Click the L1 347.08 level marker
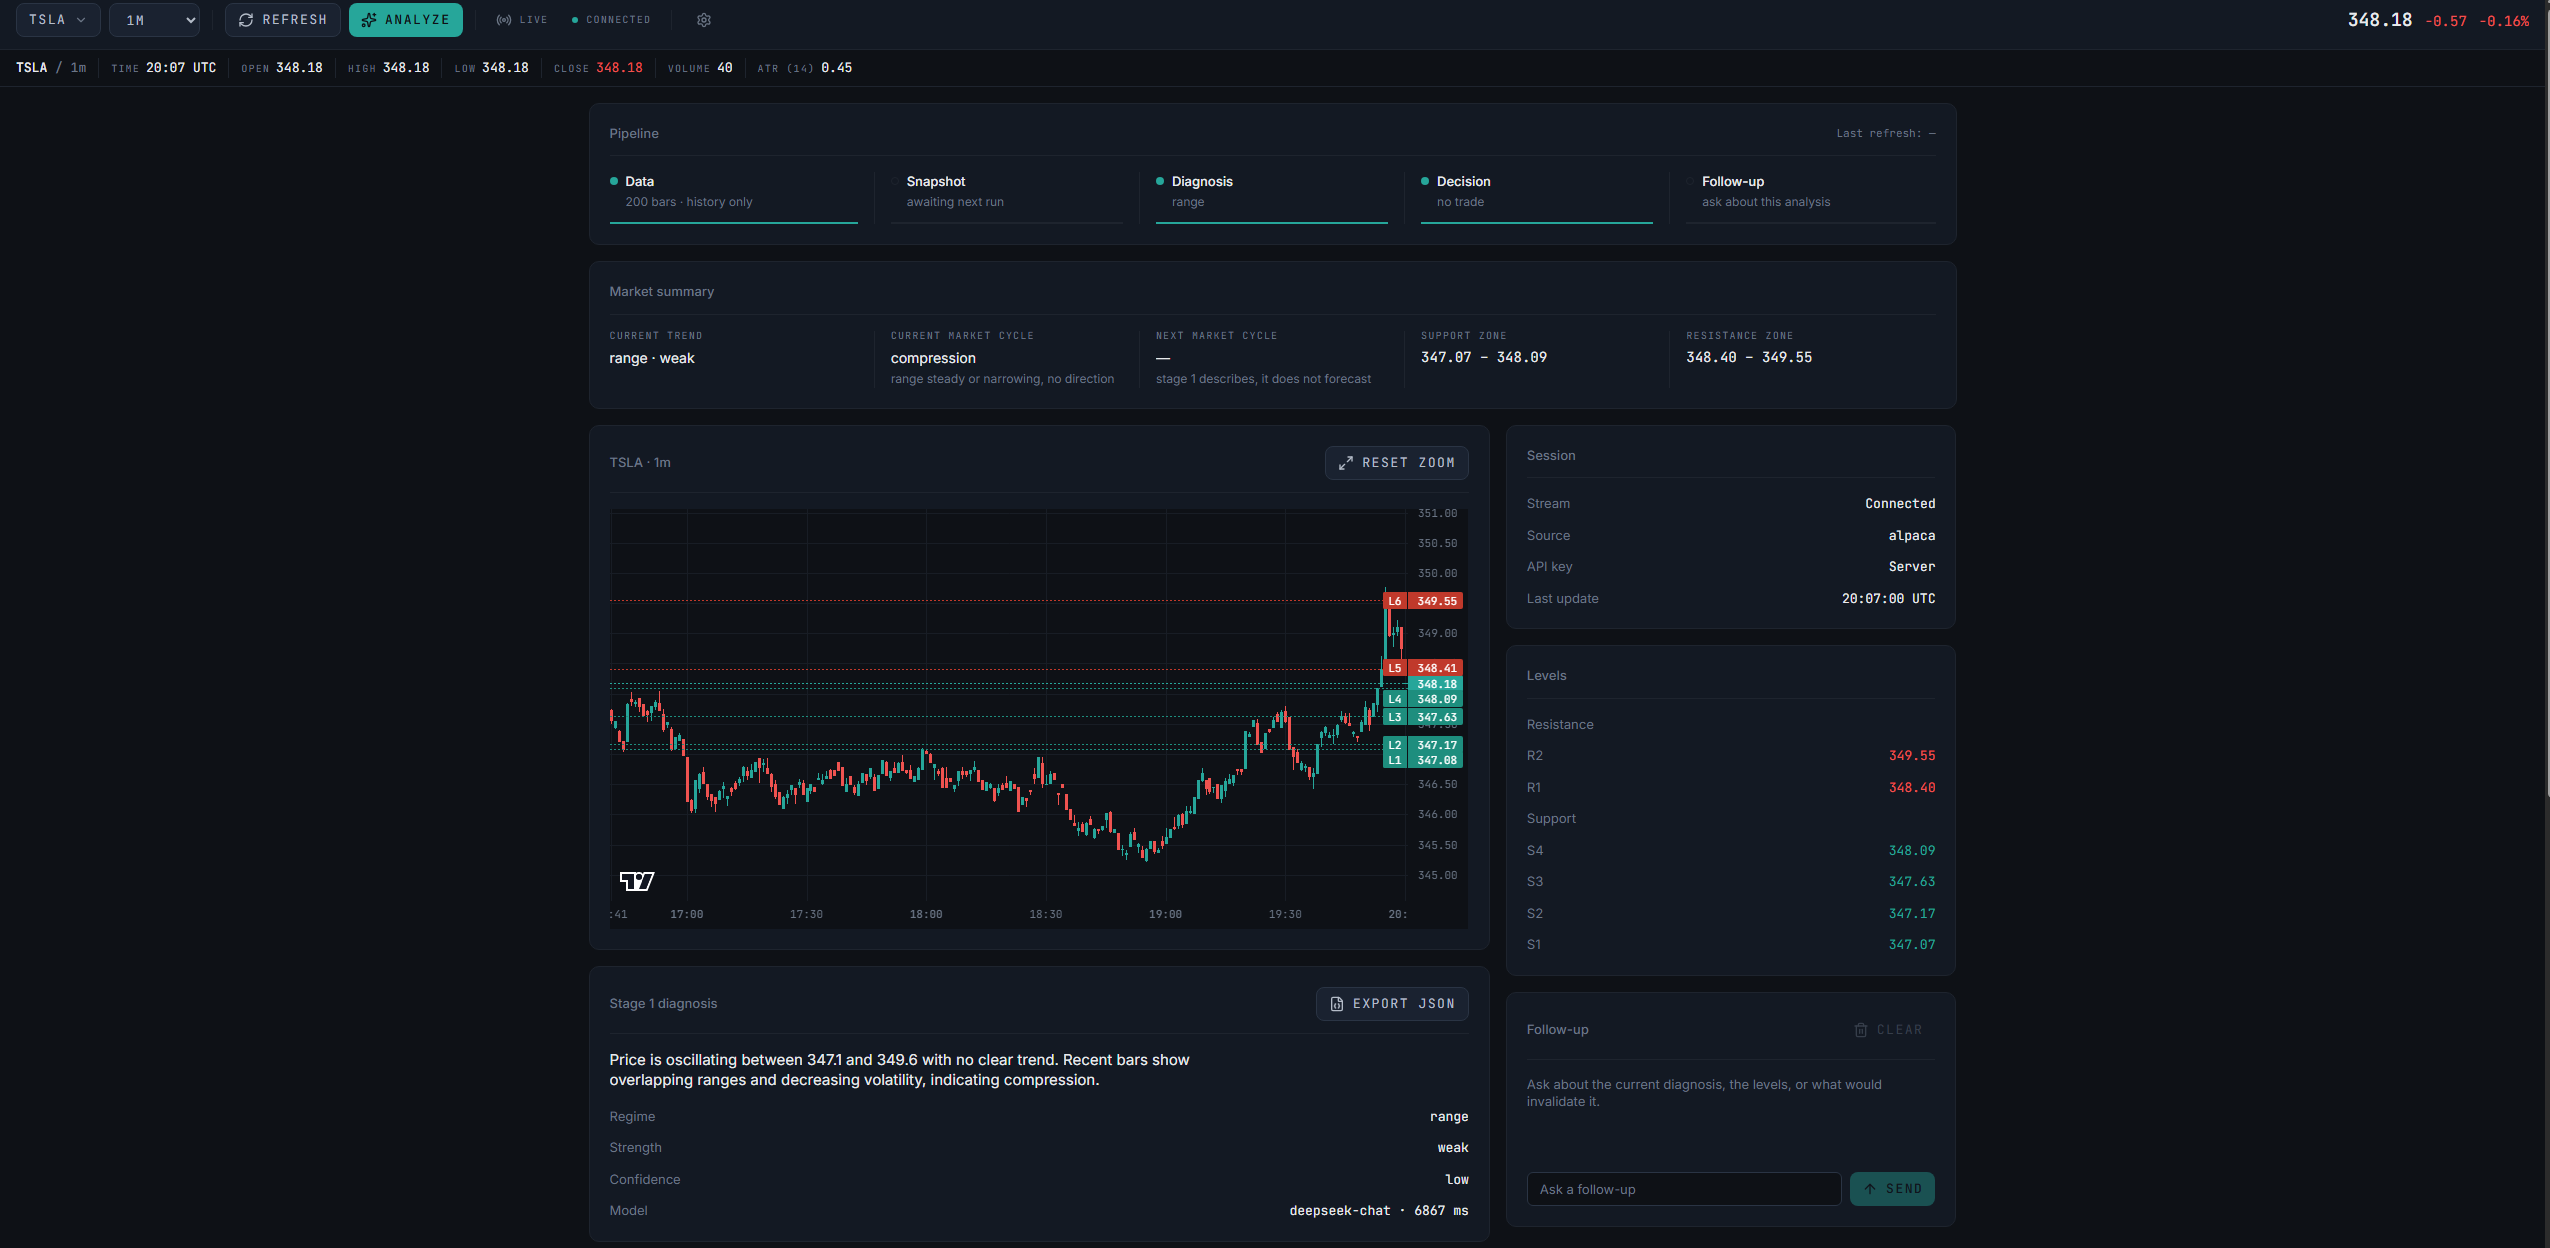 (x=1423, y=760)
